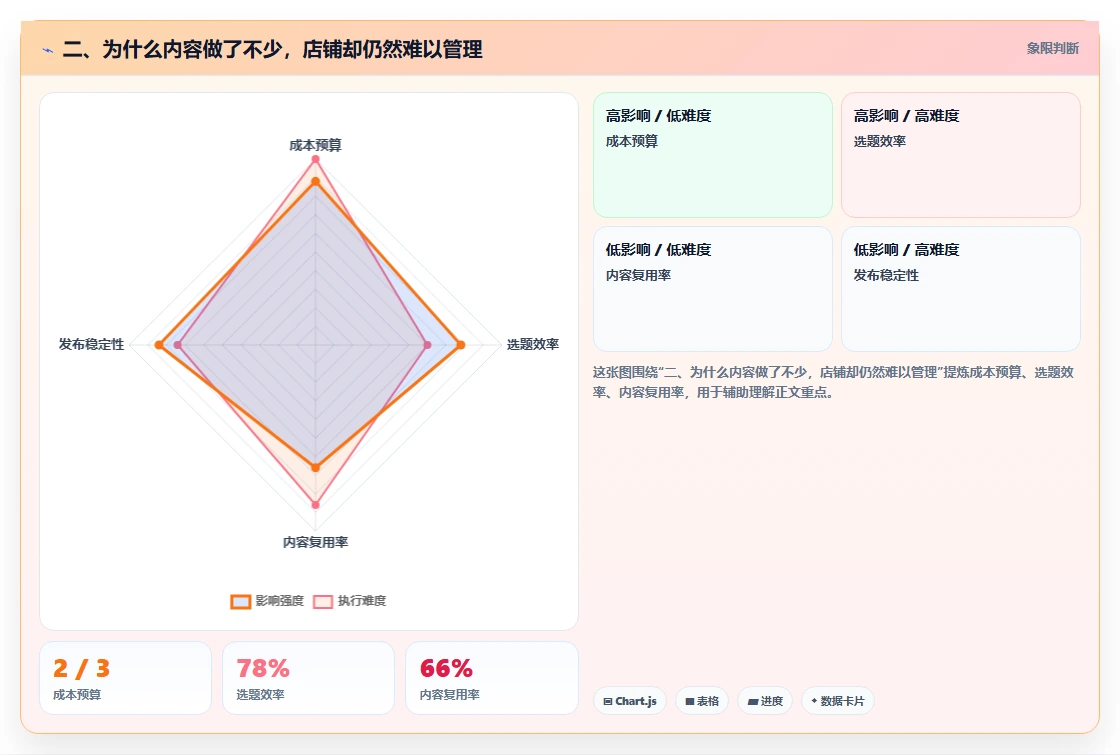Click the 选题效率 axis label on radar chart
Viewport: 1120px width, 755px height.
pos(533,344)
